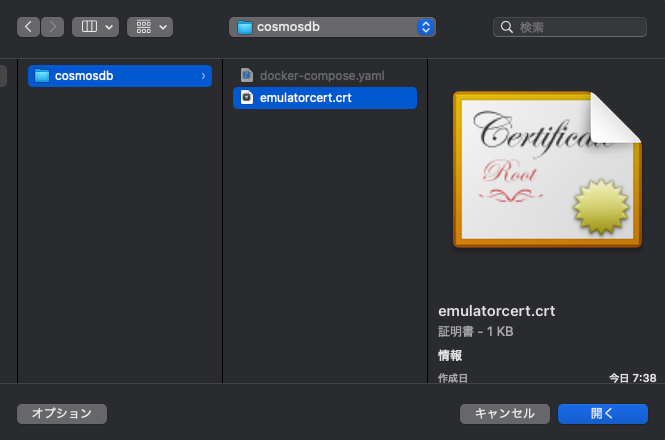Image resolution: width=665 pixels, height=440 pixels.
Task: Open the cosmosdb location path popup
Action: click(332, 27)
